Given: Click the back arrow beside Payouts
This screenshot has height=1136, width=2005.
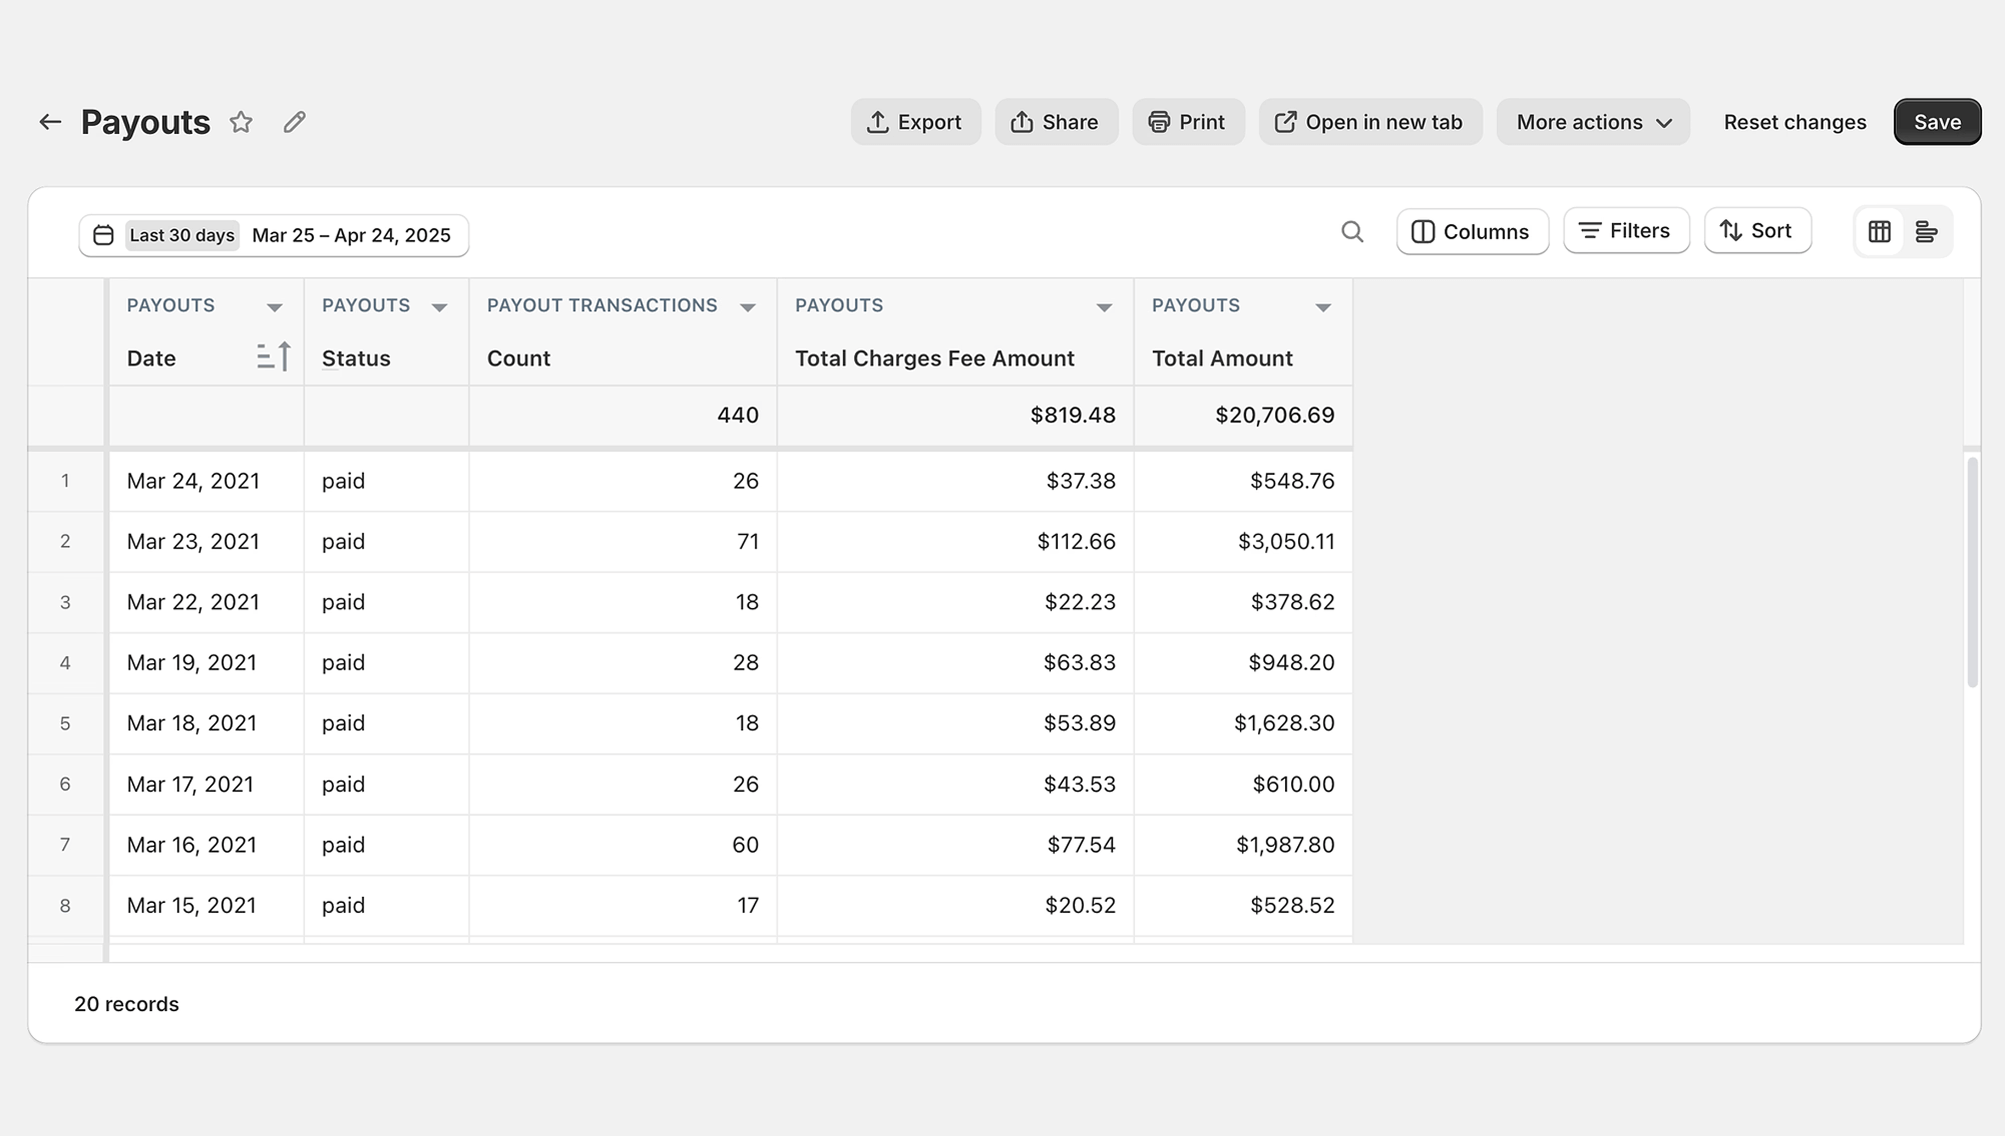Looking at the screenshot, I should click(50, 122).
